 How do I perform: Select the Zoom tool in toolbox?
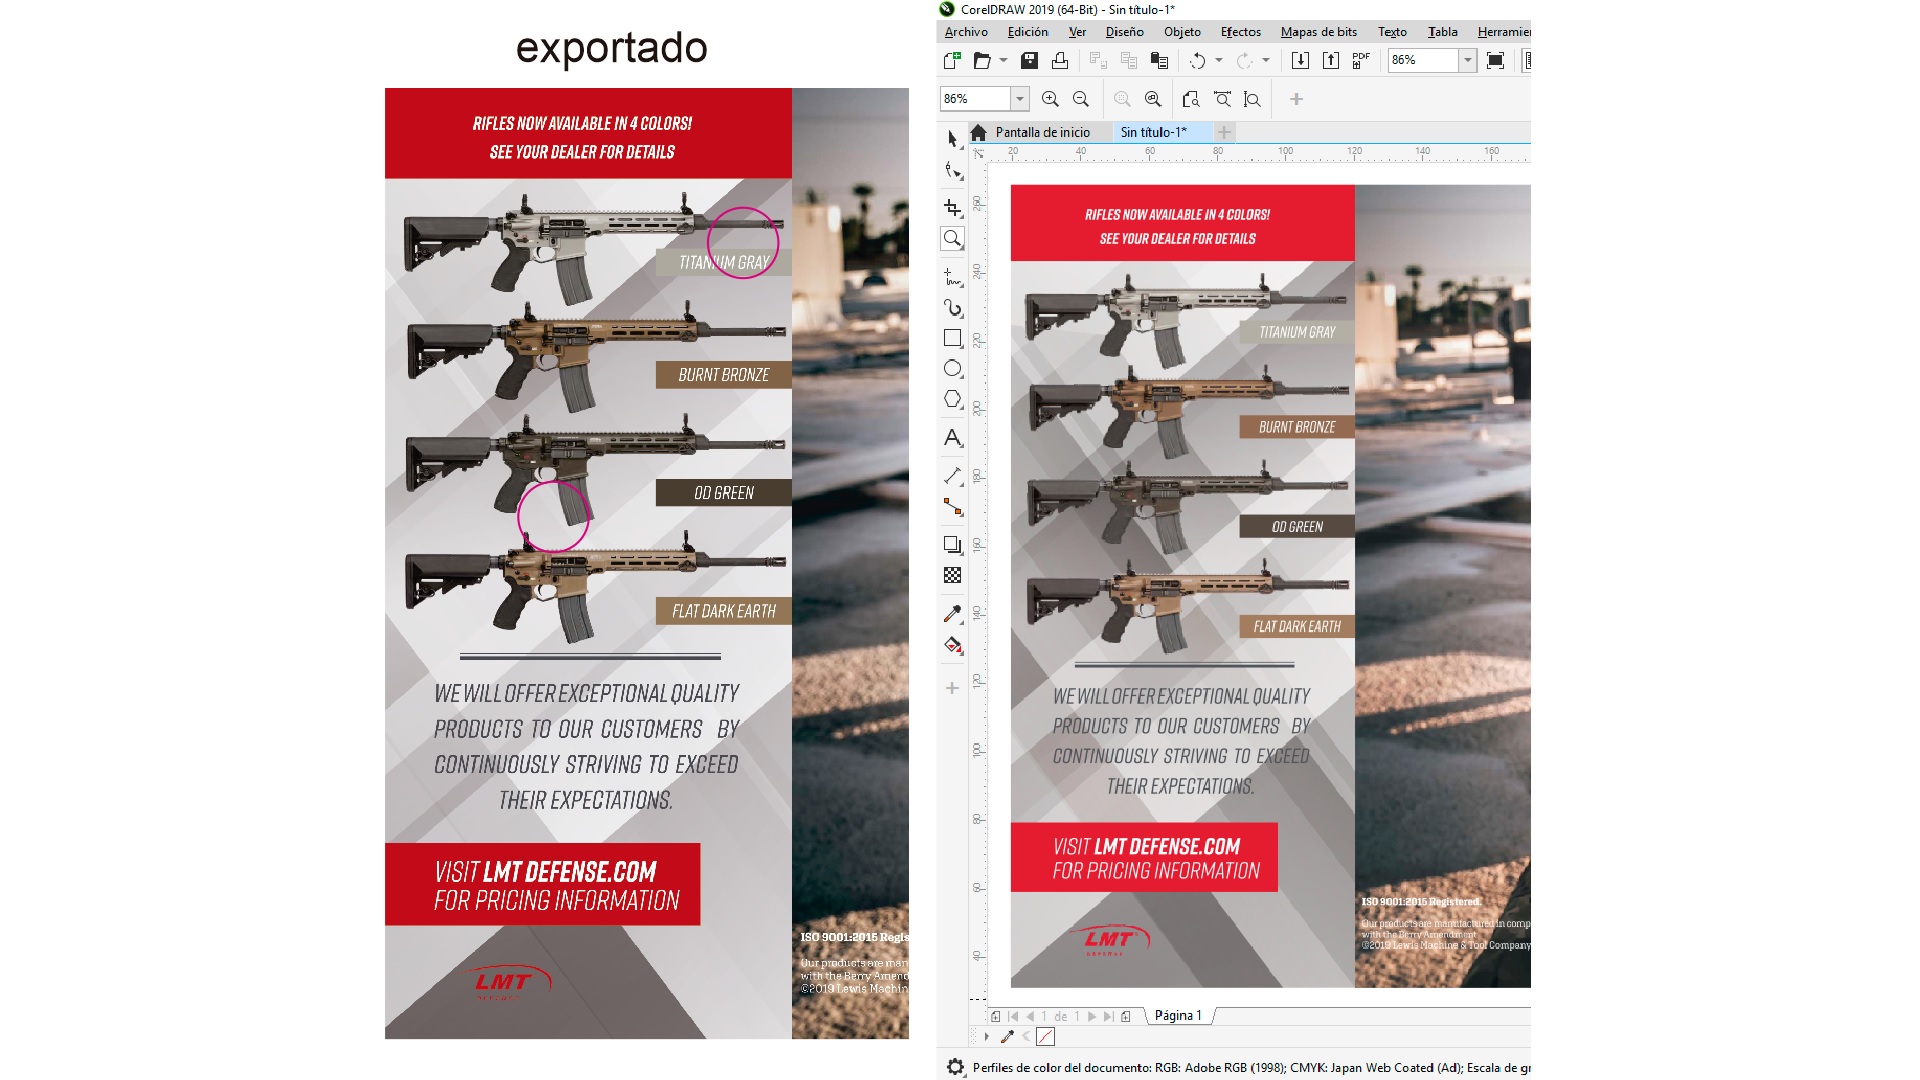click(953, 239)
